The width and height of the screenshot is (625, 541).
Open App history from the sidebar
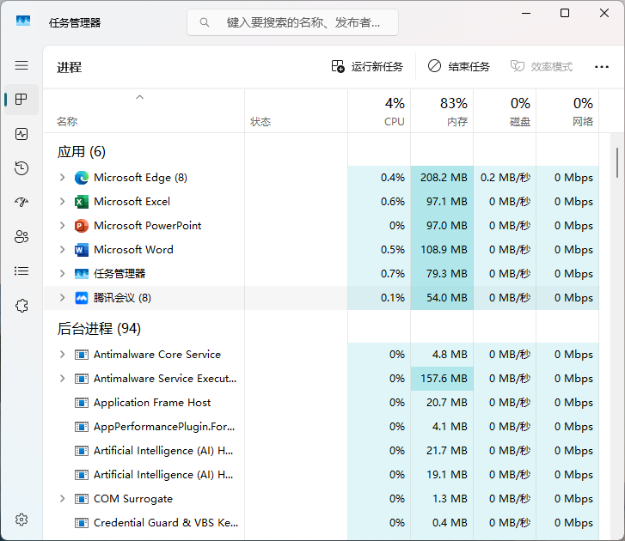(21, 168)
